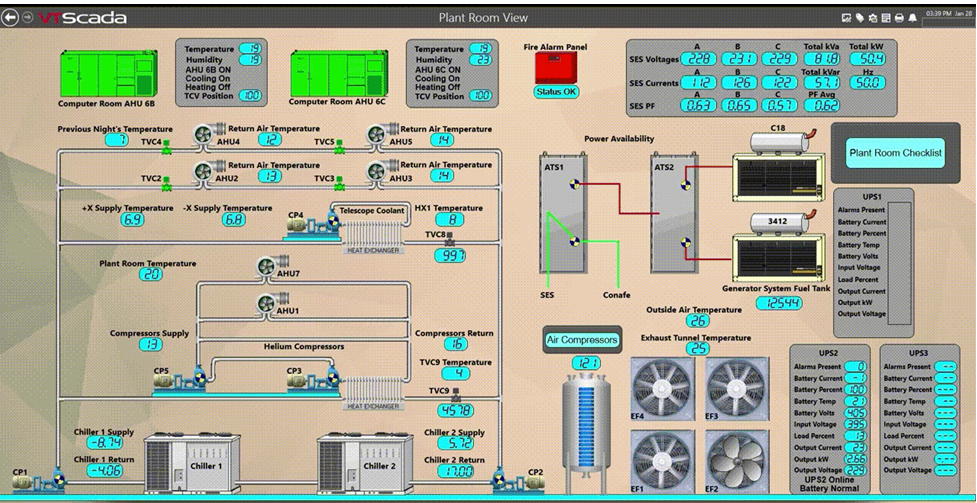
Task: Click the HX1 Temperature value
Action: pyautogui.click(x=450, y=219)
